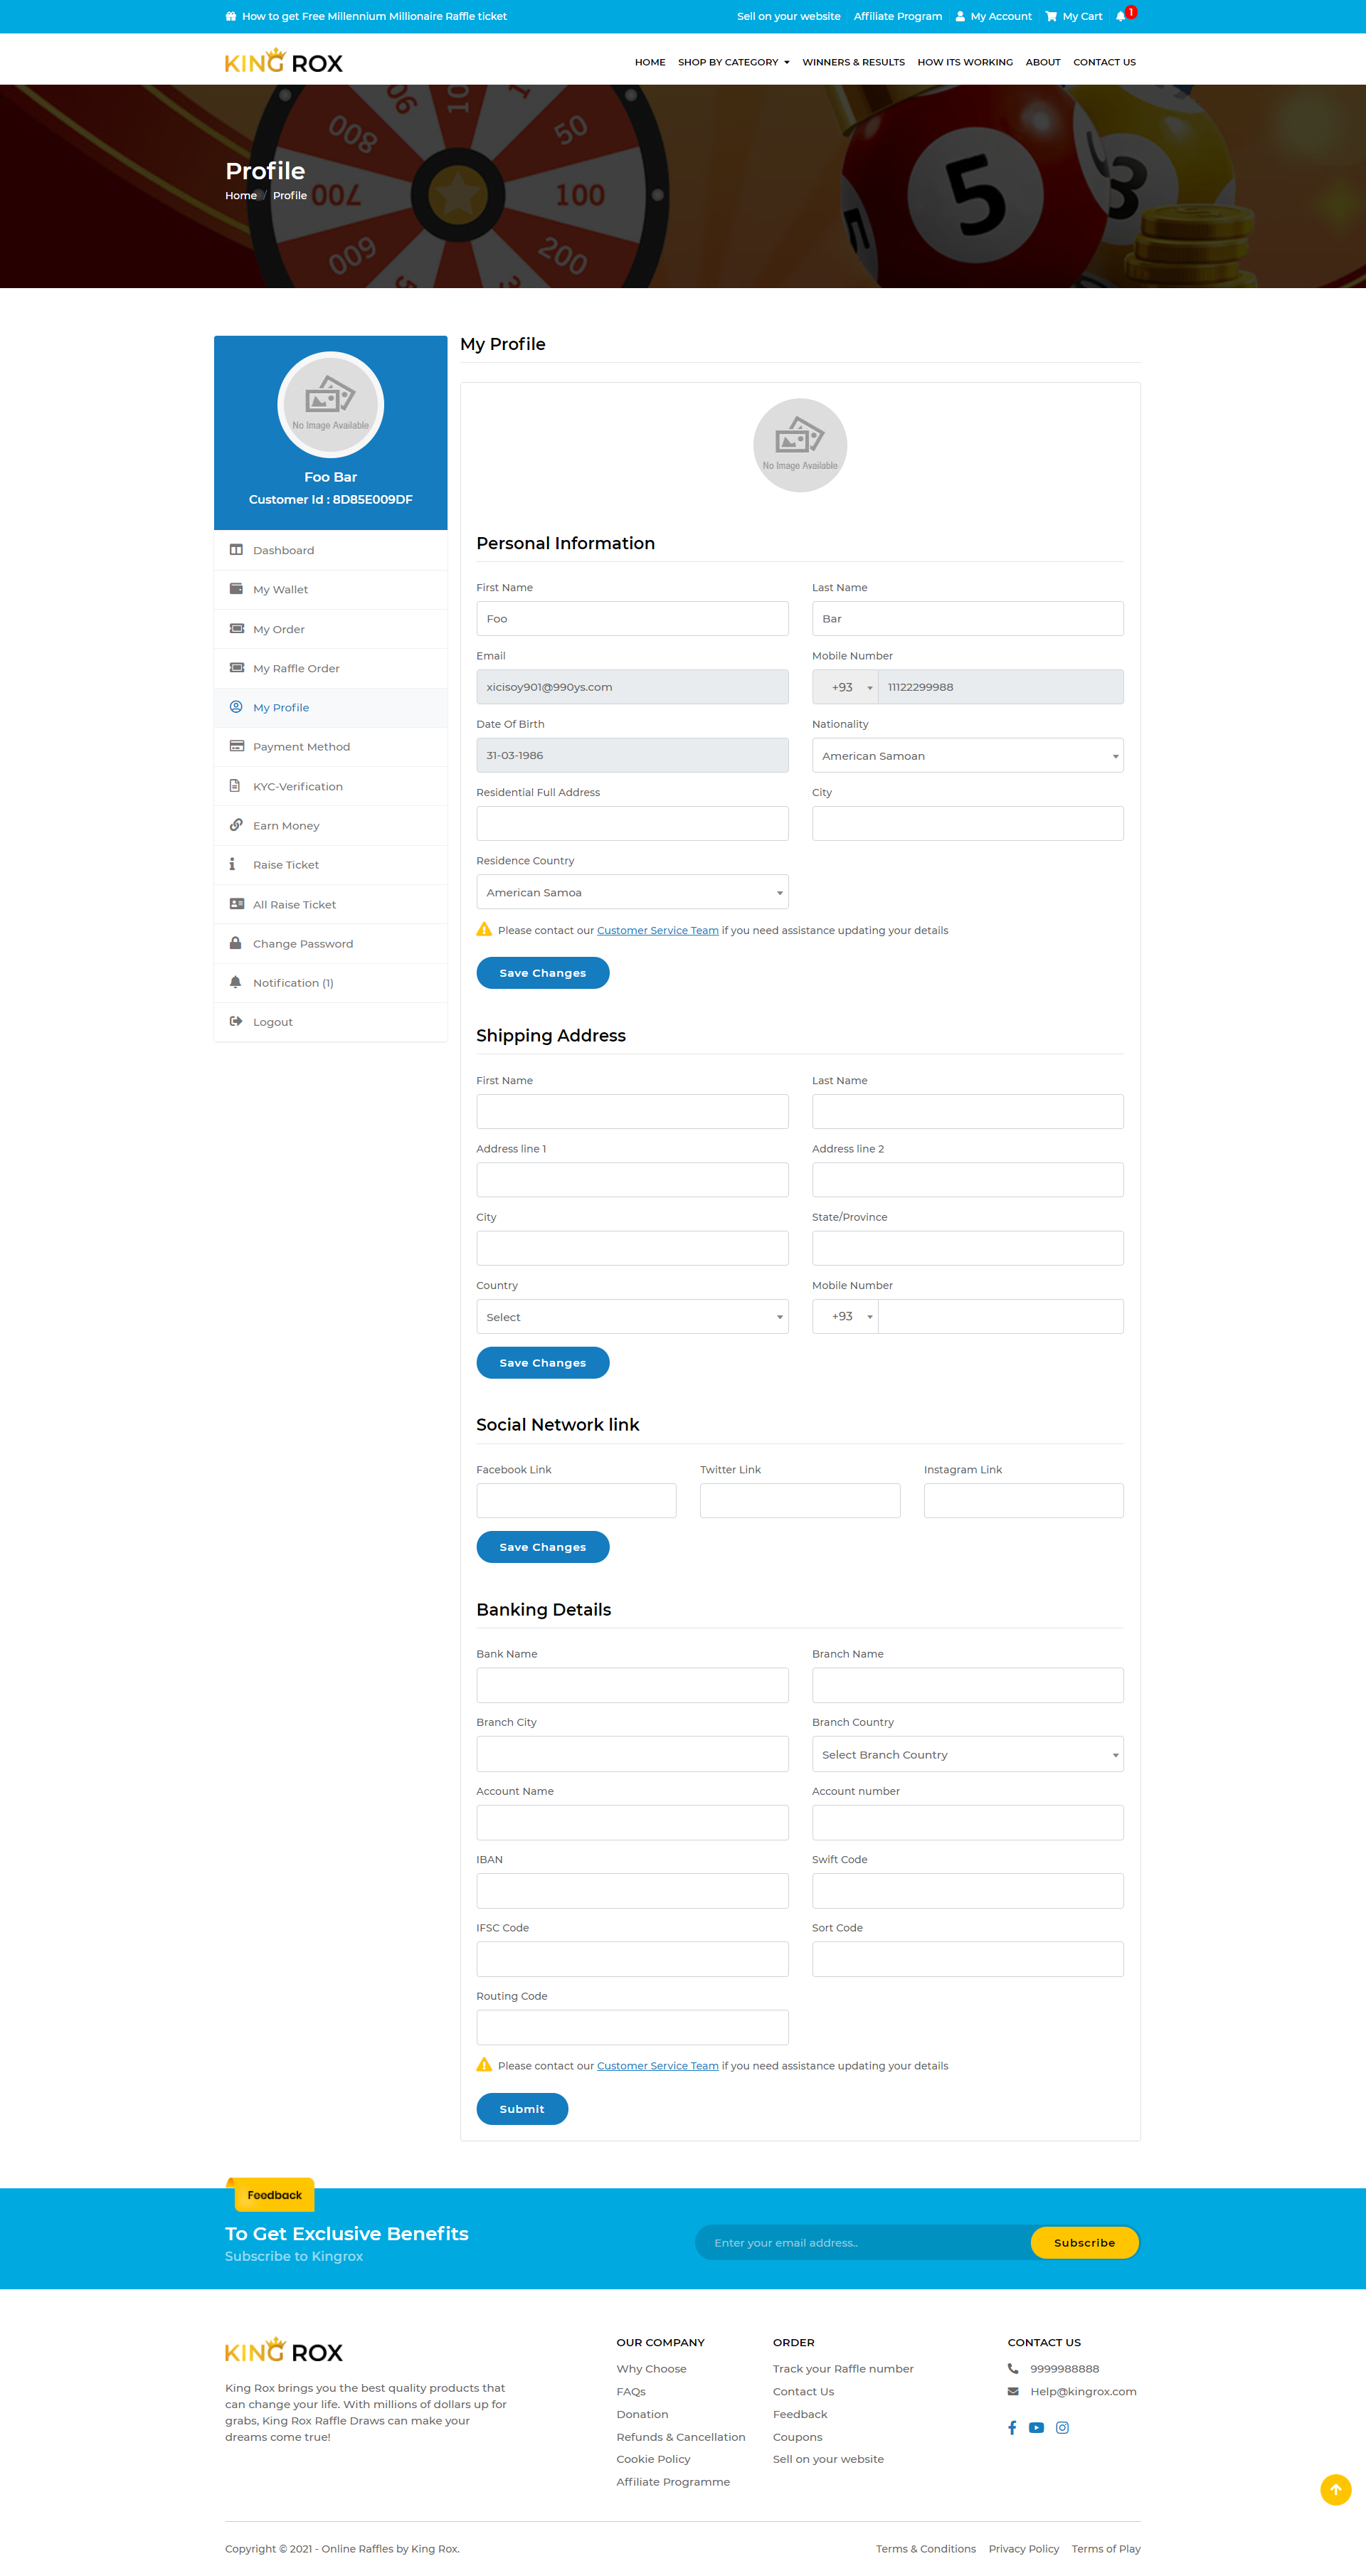The image size is (1366, 2576).
Task: Open Contact Us in navigation bar
Action: point(1104,62)
